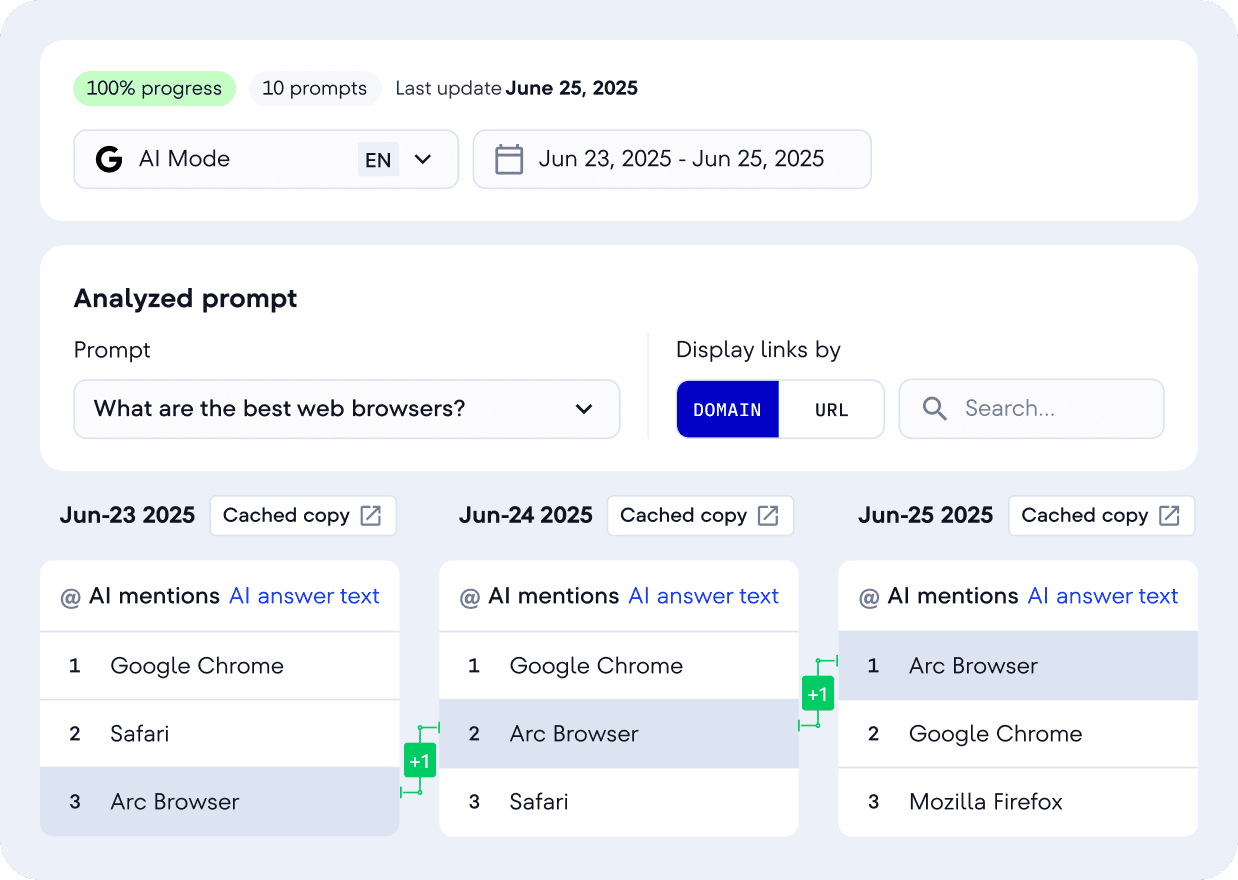1238x880 pixels.
Task: Click the 100% progress indicator pill
Action: (154, 88)
